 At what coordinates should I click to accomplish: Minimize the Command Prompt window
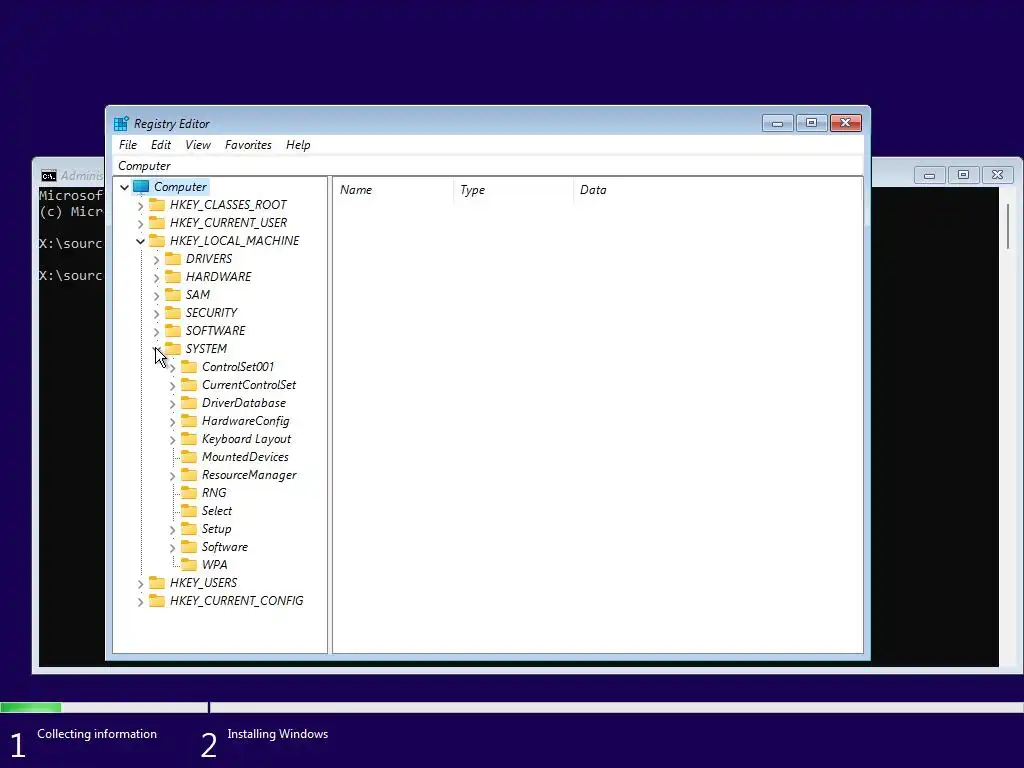tap(929, 174)
